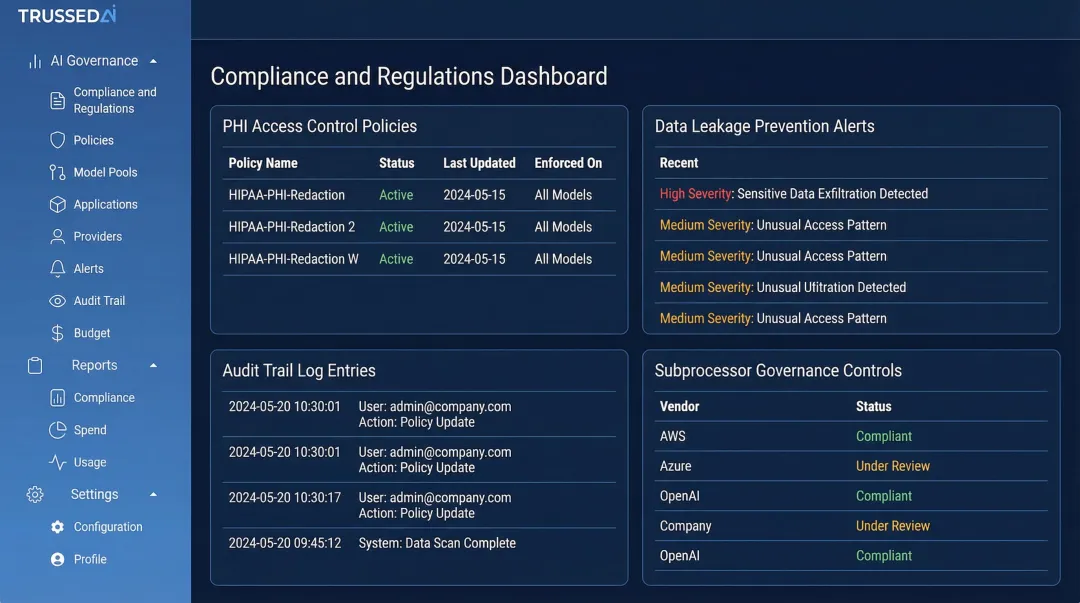Collapse the Settings section
The height and width of the screenshot is (603, 1080).
click(x=153, y=493)
